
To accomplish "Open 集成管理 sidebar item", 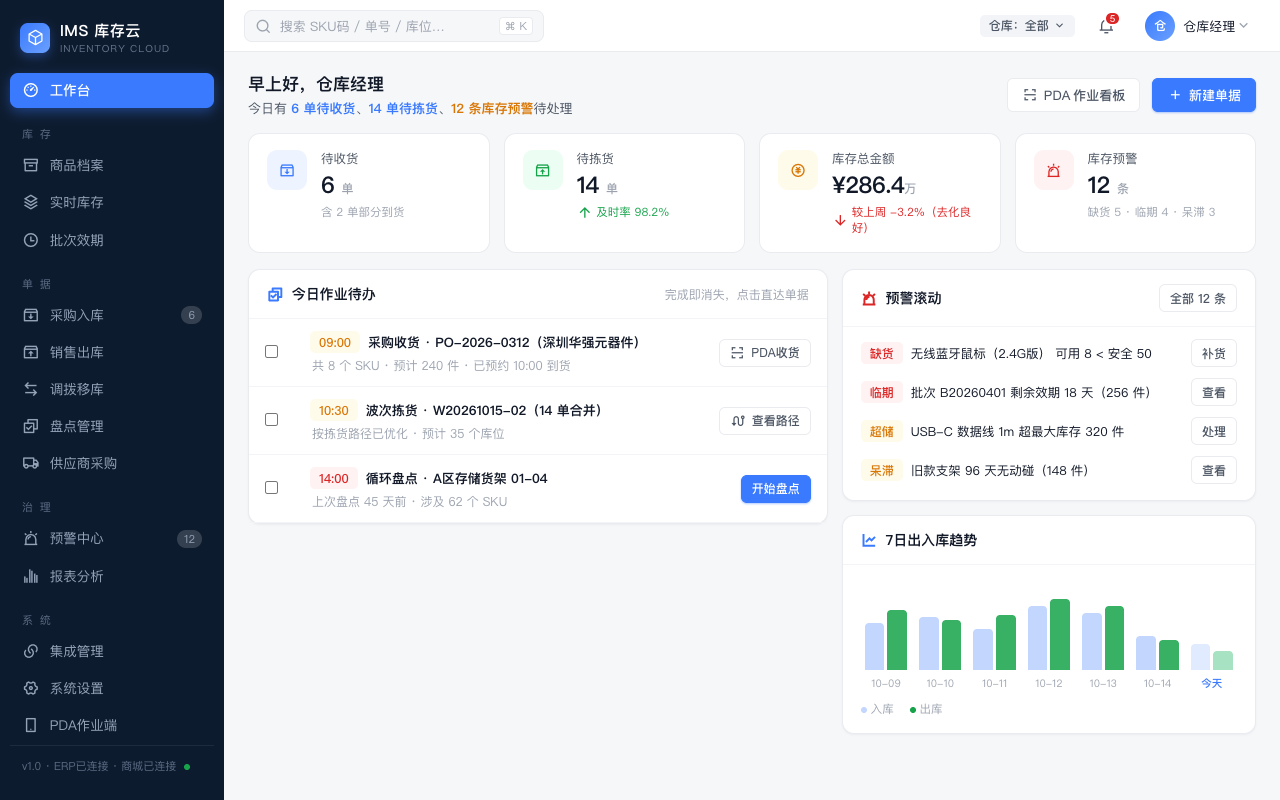I will (x=112, y=651).
